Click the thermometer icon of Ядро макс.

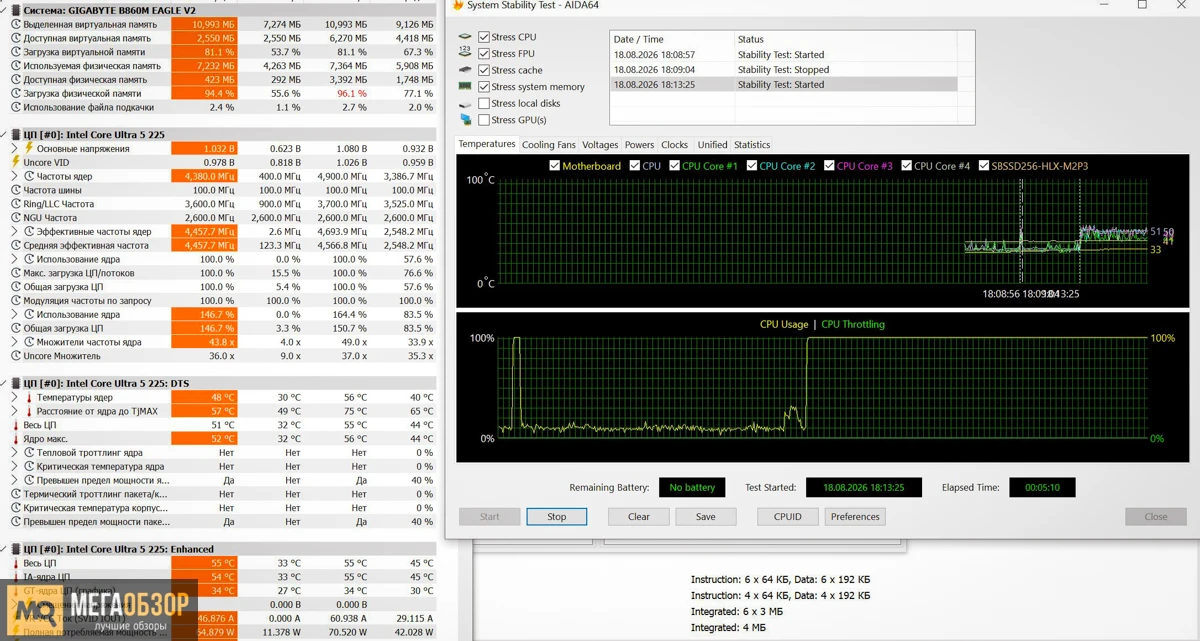tap(15, 439)
